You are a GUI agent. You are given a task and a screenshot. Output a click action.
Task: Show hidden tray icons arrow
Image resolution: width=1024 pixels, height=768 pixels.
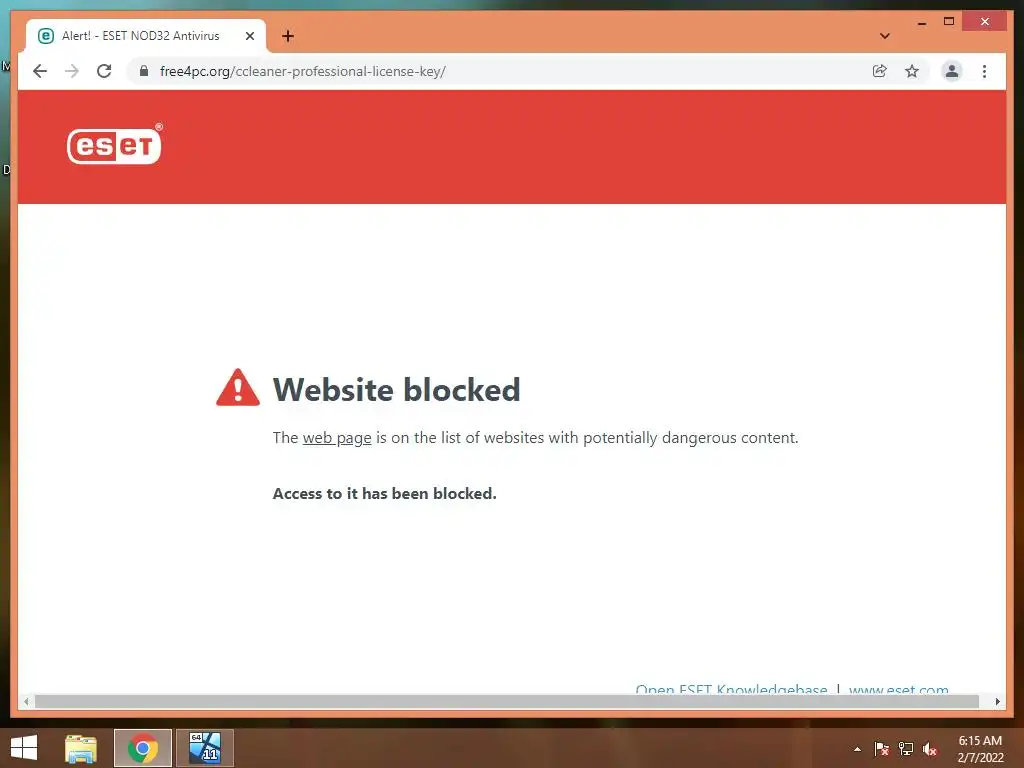pyautogui.click(x=857, y=749)
